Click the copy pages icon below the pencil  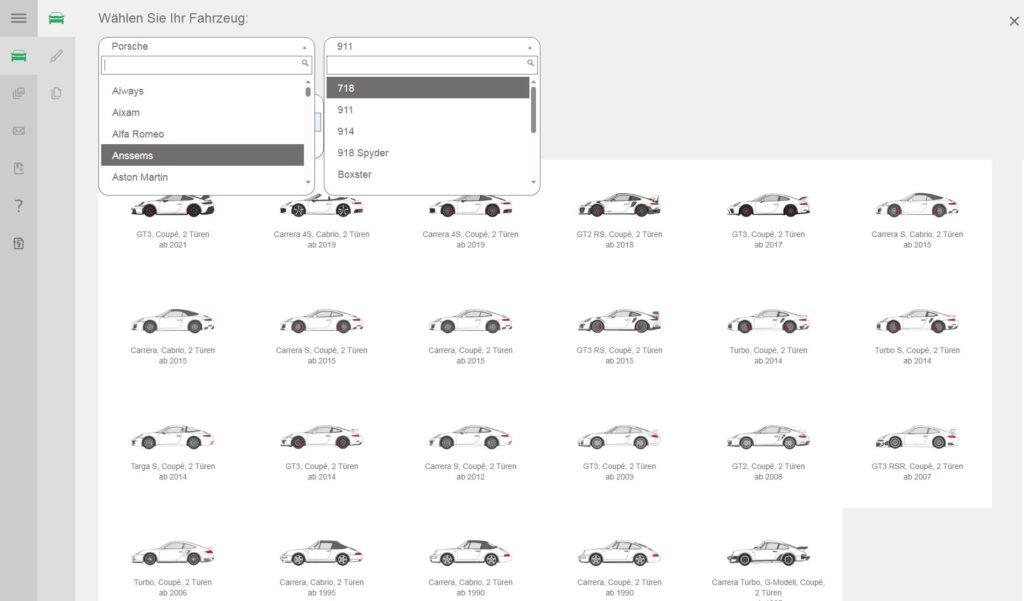coord(56,93)
